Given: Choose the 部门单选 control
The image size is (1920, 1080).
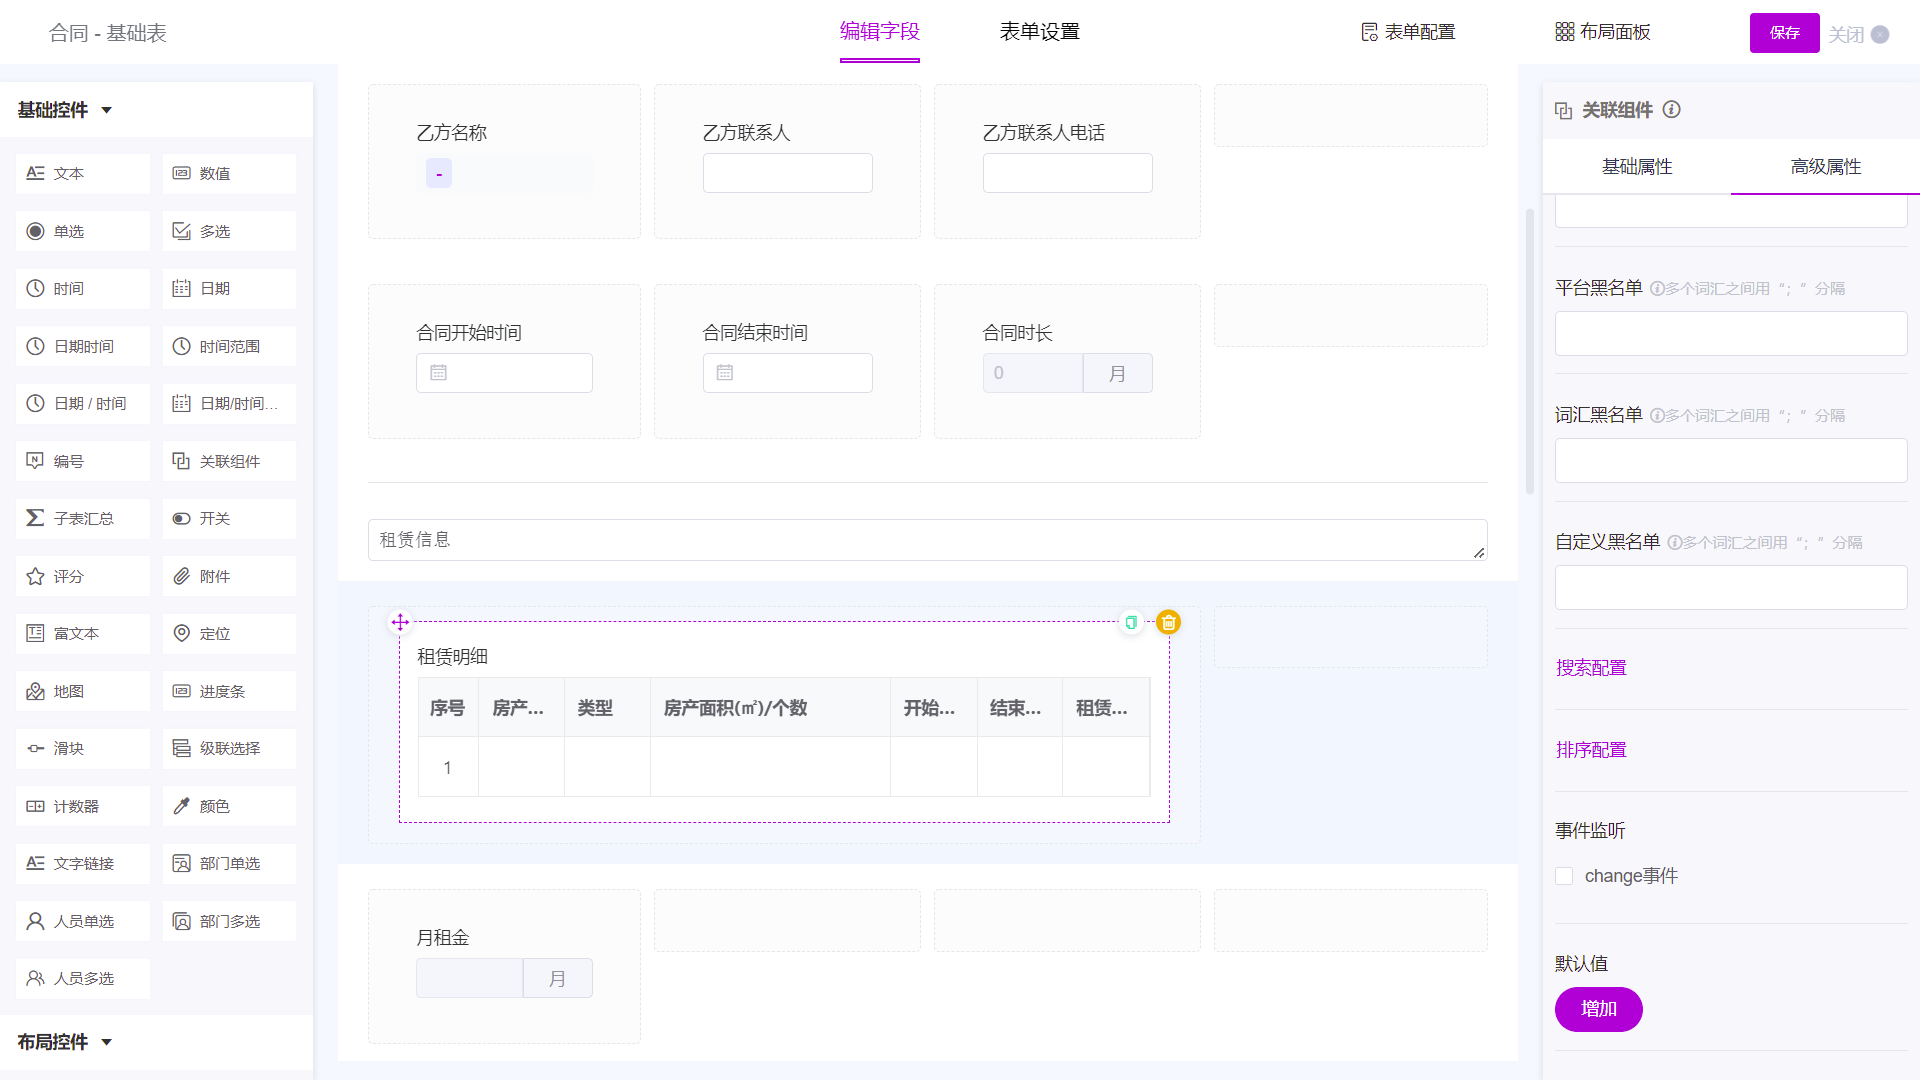Looking at the screenshot, I should click(229, 864).
